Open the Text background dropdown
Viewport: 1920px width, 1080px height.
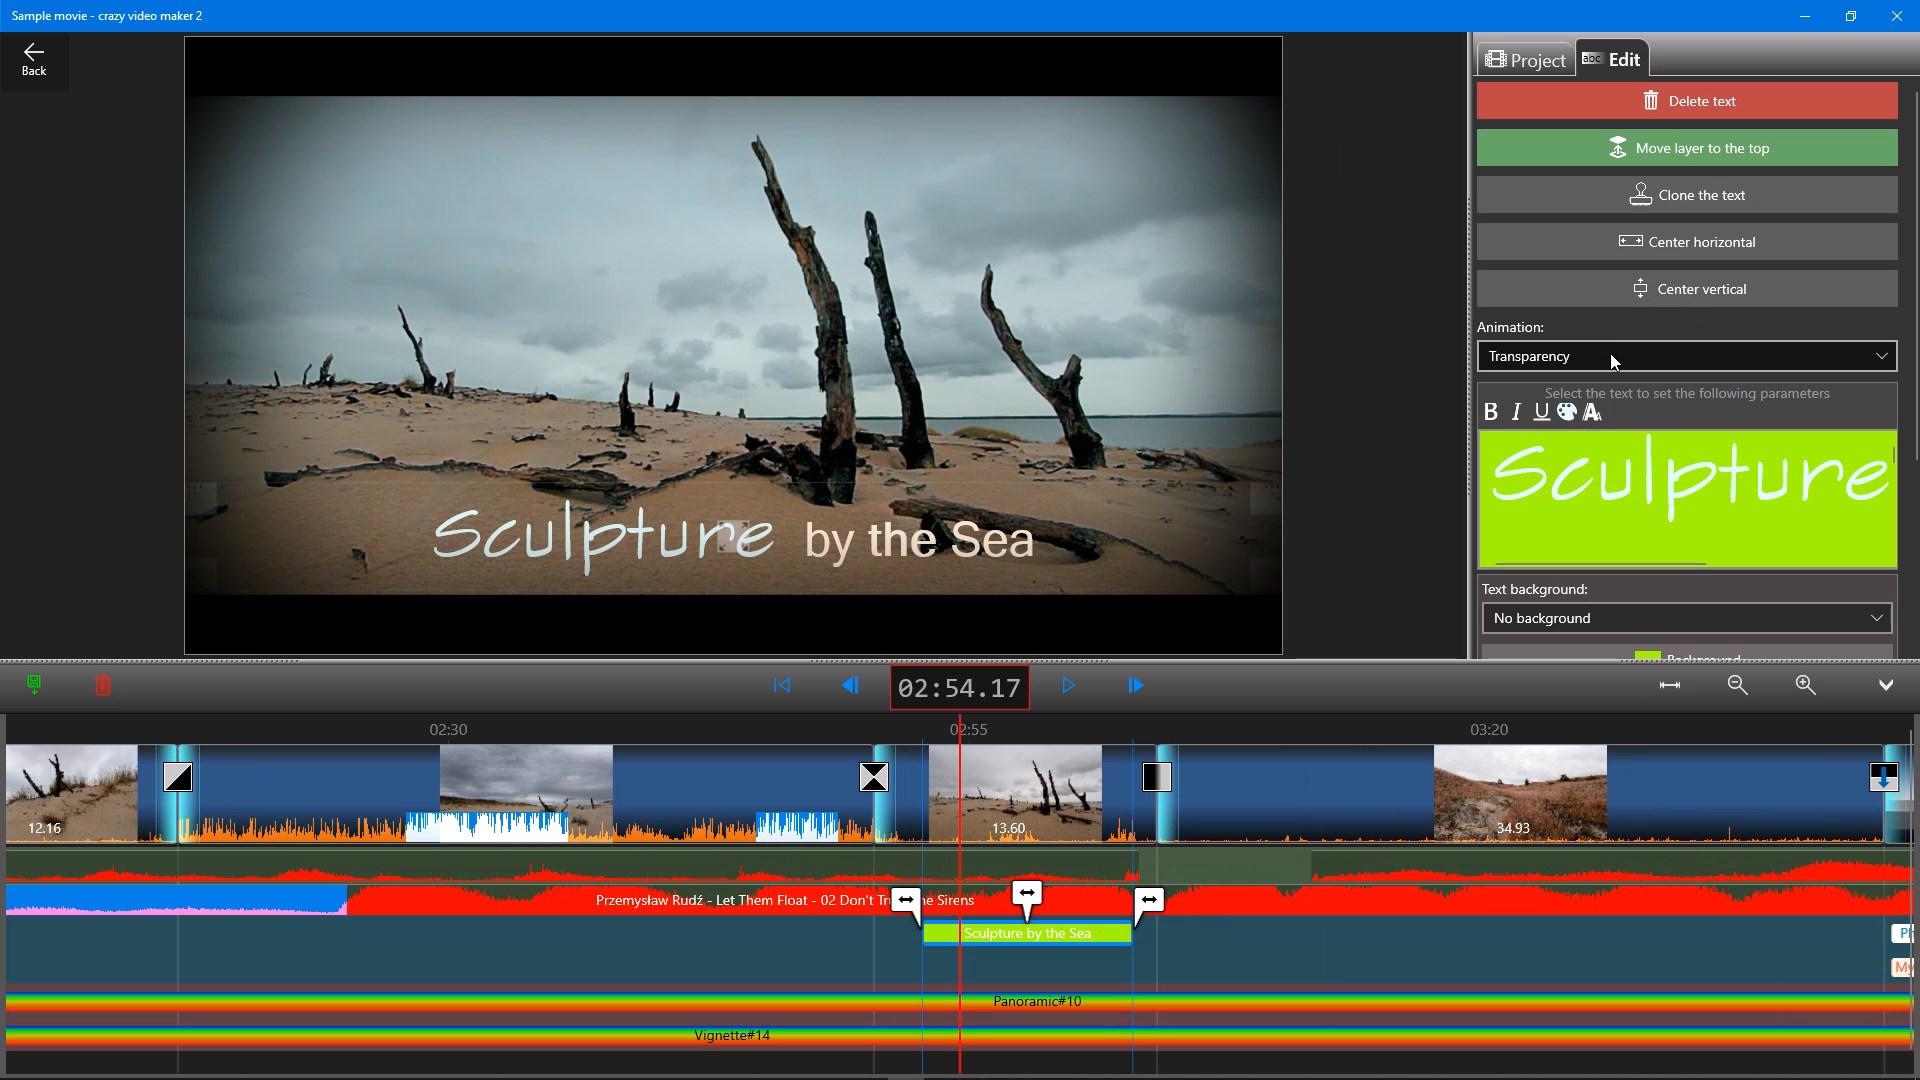[1687, 618]
